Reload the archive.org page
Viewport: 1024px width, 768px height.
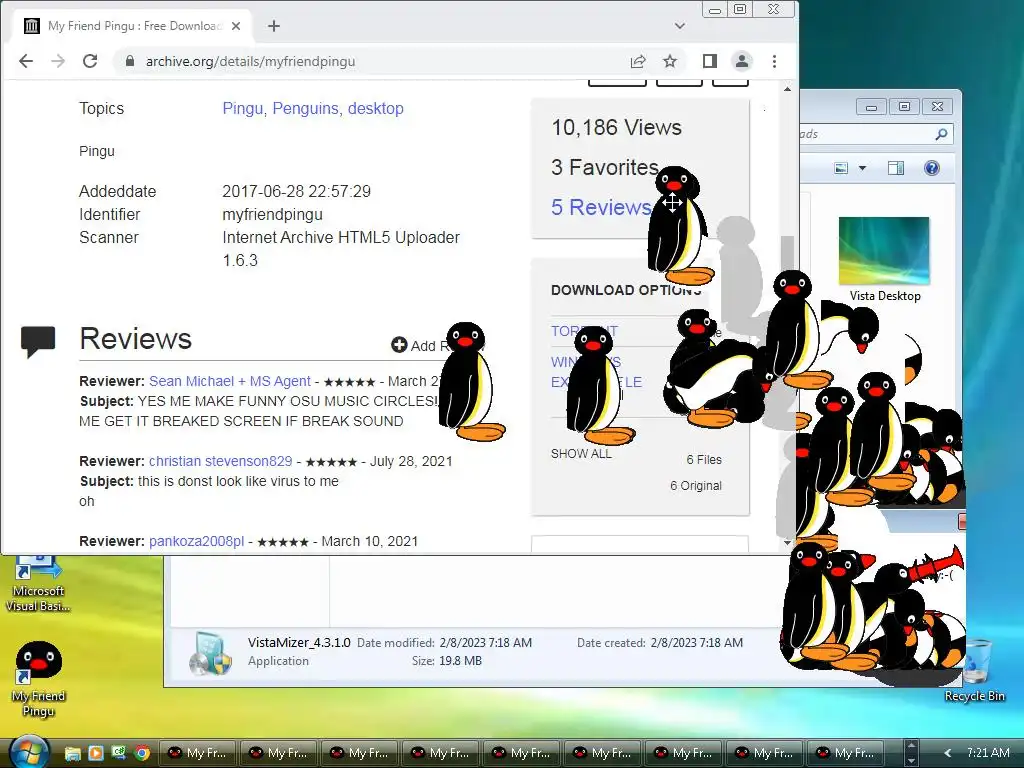tap(90, 61)
